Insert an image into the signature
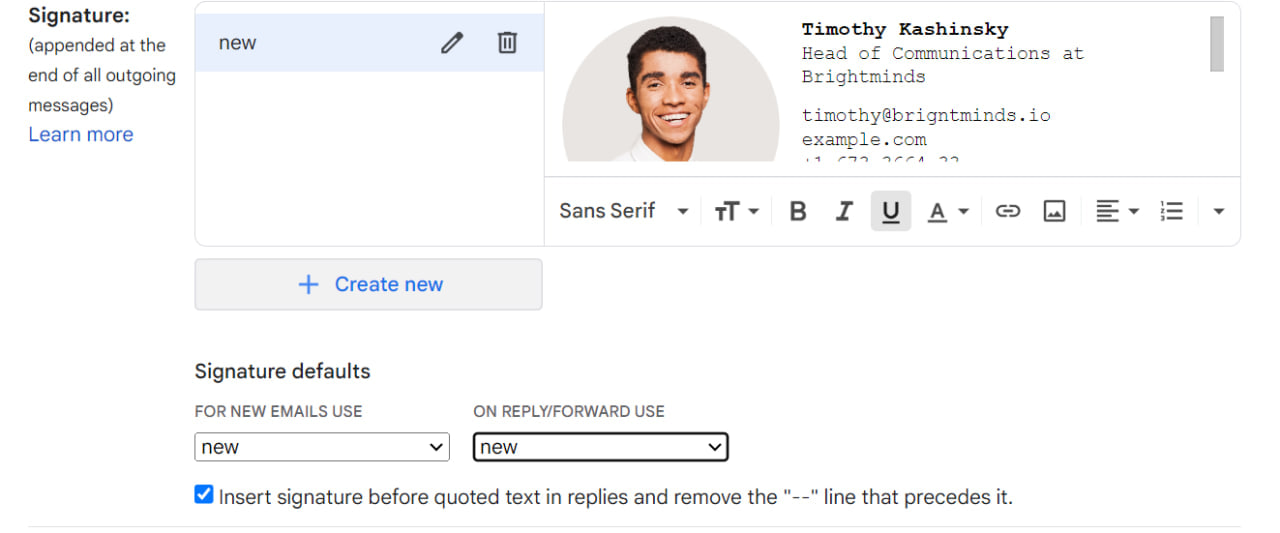The width and height of the screenshot is (1280, 533). point(1054,211)
